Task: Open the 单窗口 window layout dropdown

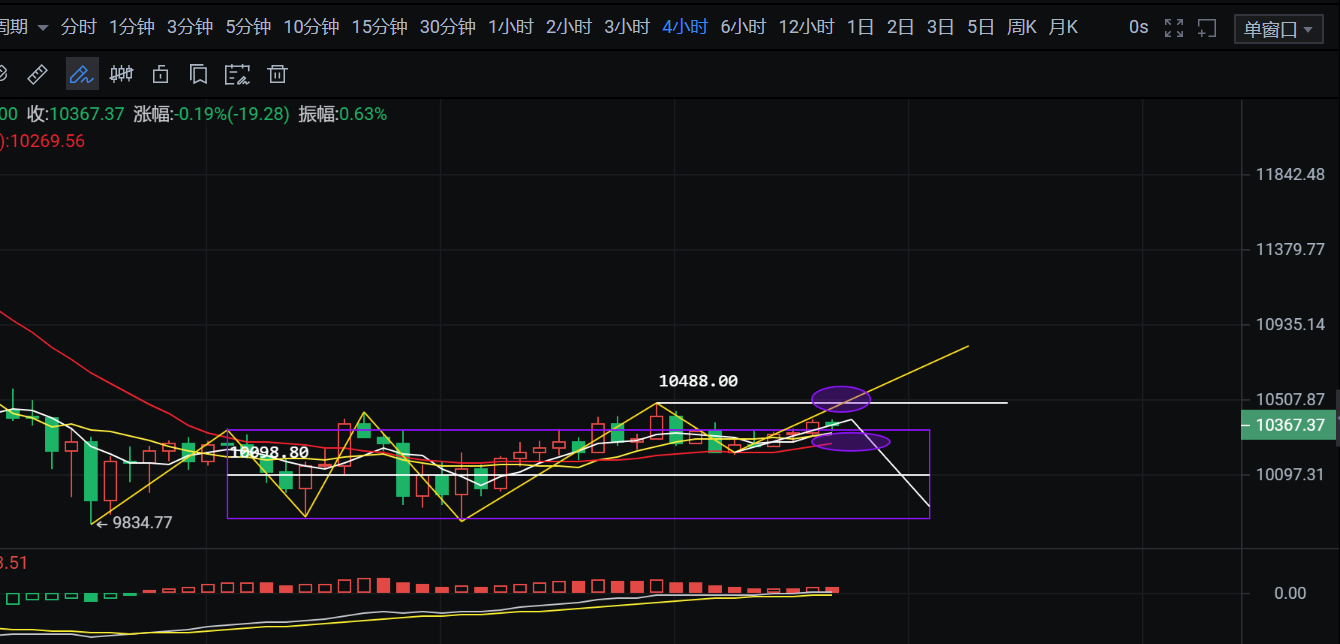Action: 1278,29
